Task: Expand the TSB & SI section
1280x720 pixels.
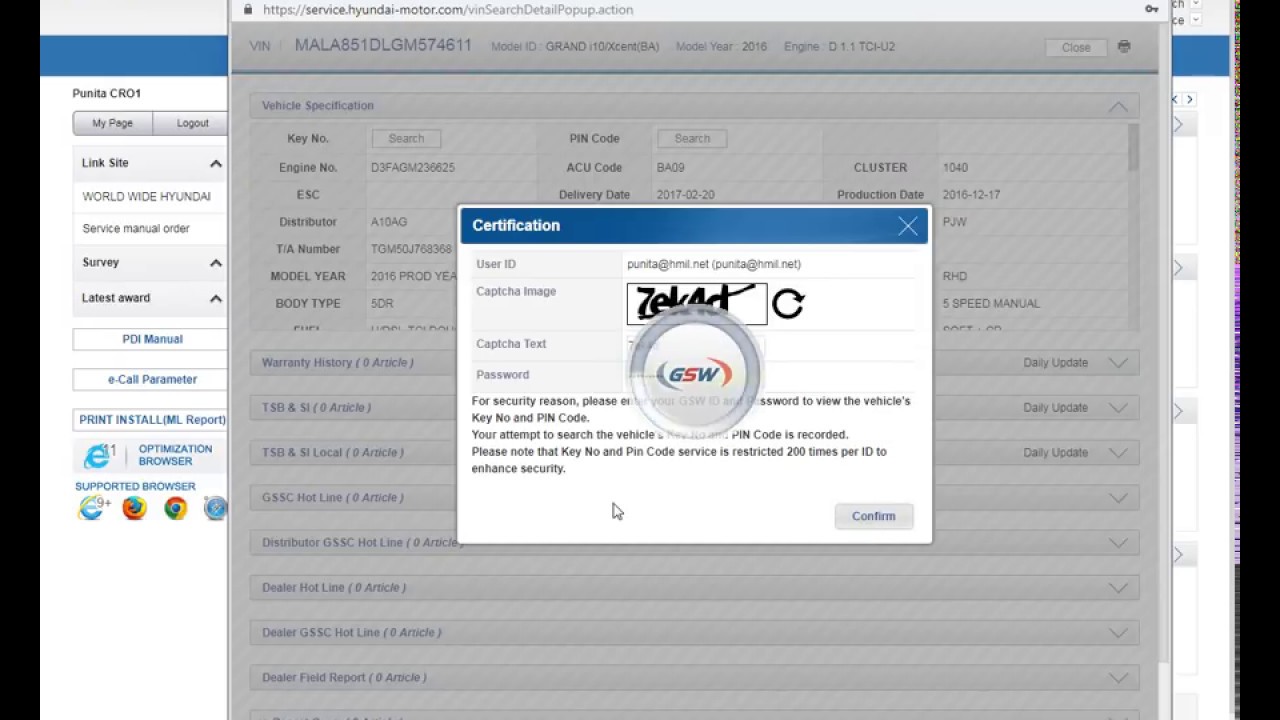Action: (1117, 408)
